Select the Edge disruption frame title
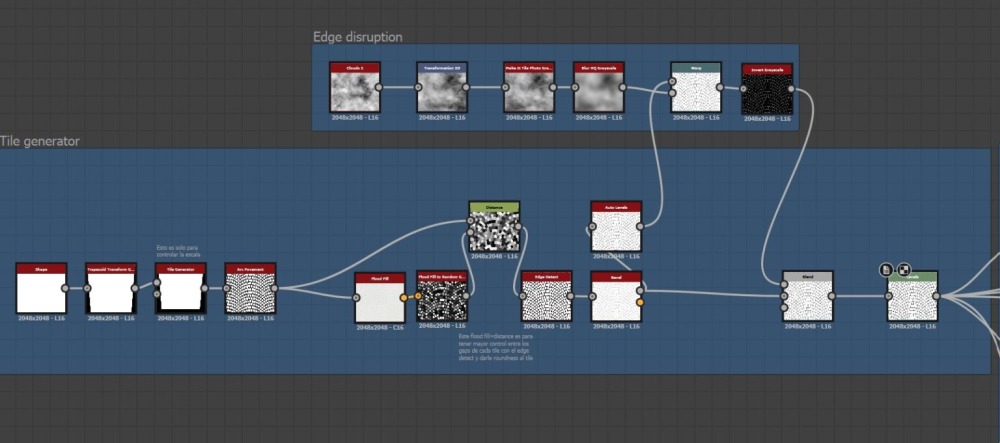The height and width of the screenshot is (443, 1000). point(358,37)
